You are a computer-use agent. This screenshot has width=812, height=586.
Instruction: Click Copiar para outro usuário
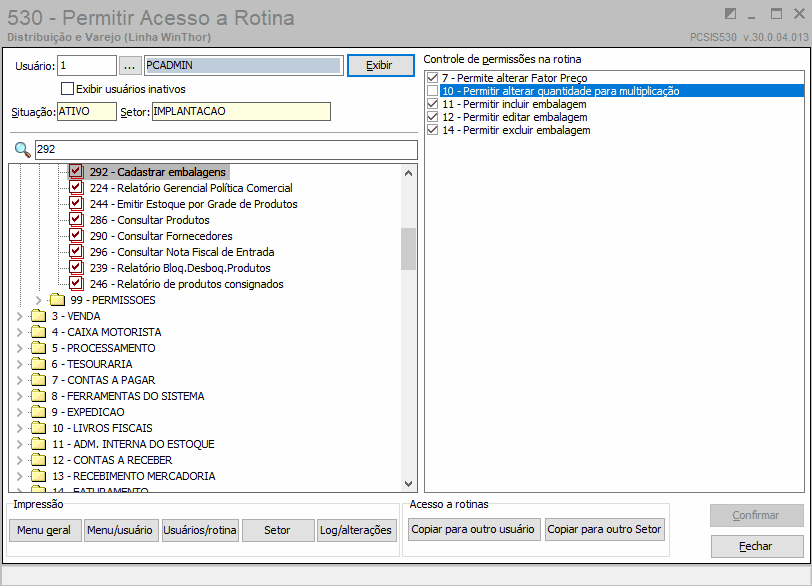point(474,530)
